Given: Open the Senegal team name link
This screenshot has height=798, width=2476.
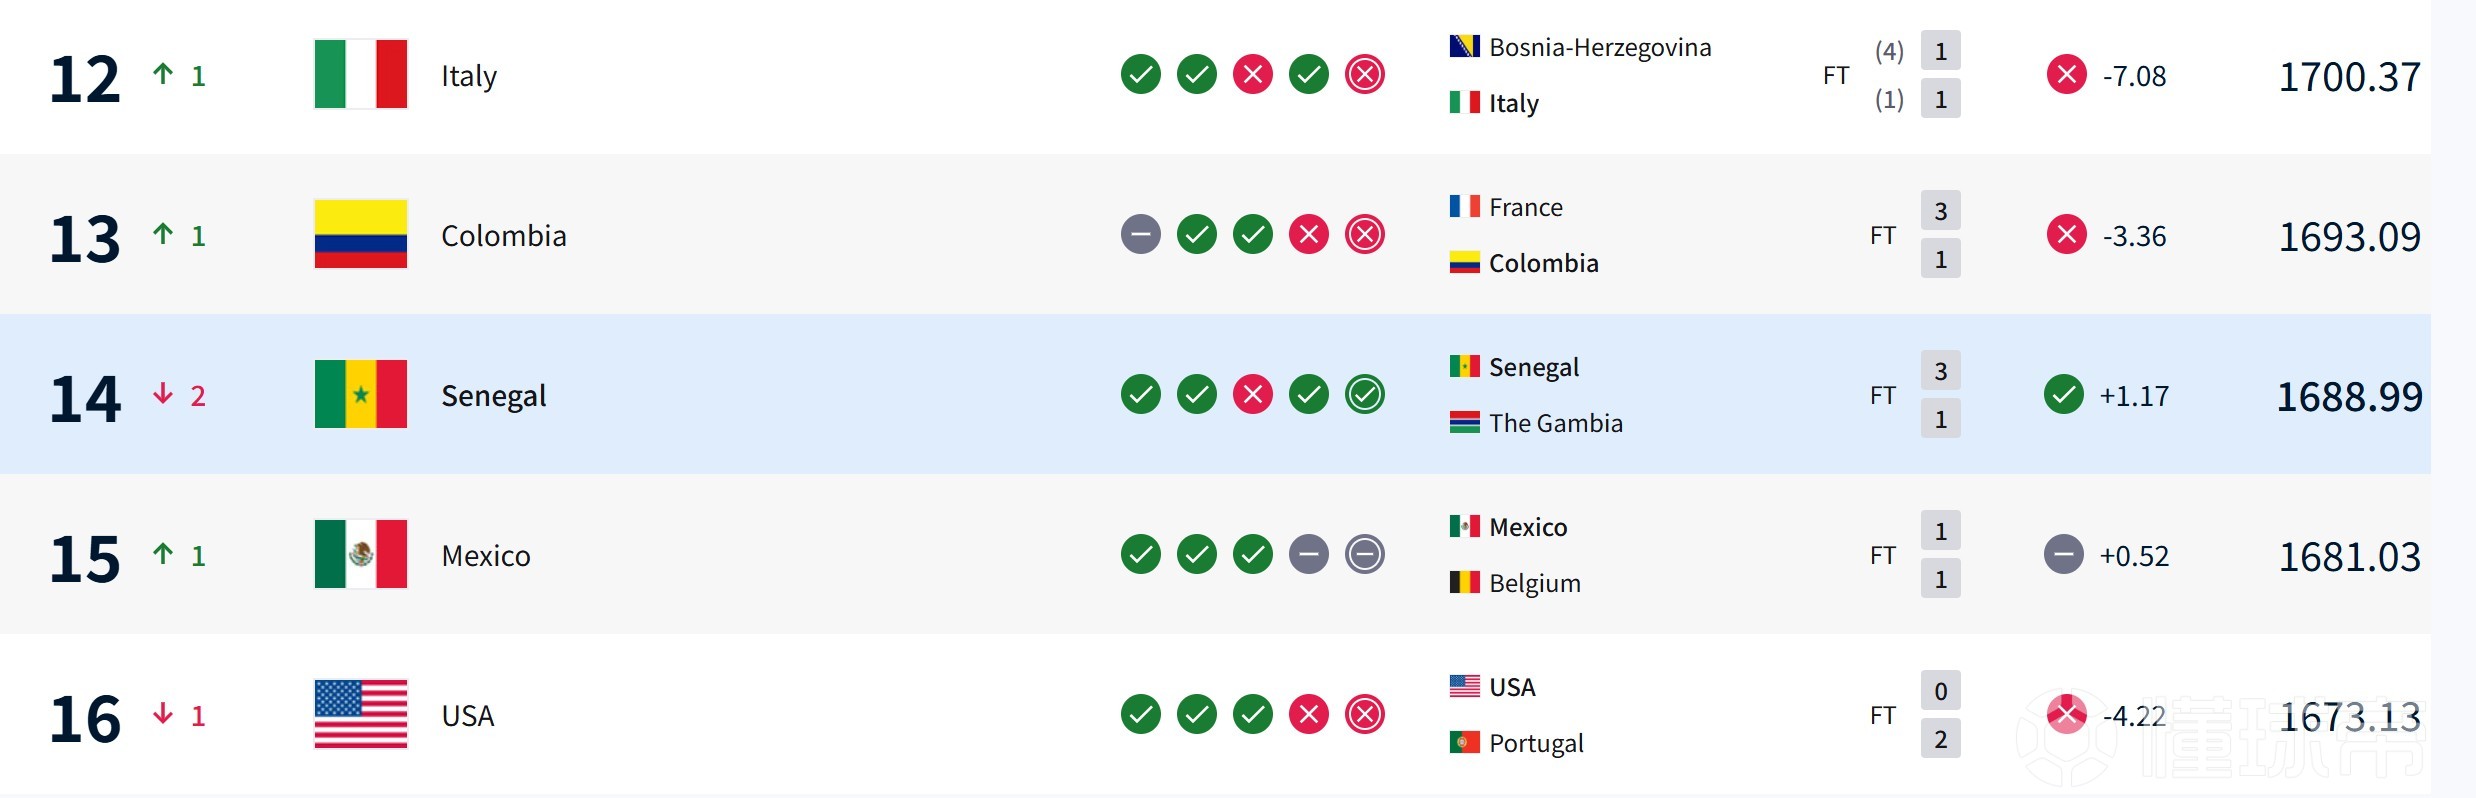Looking at the screenshot, I should pyautogui.click(x=493, y=396).
